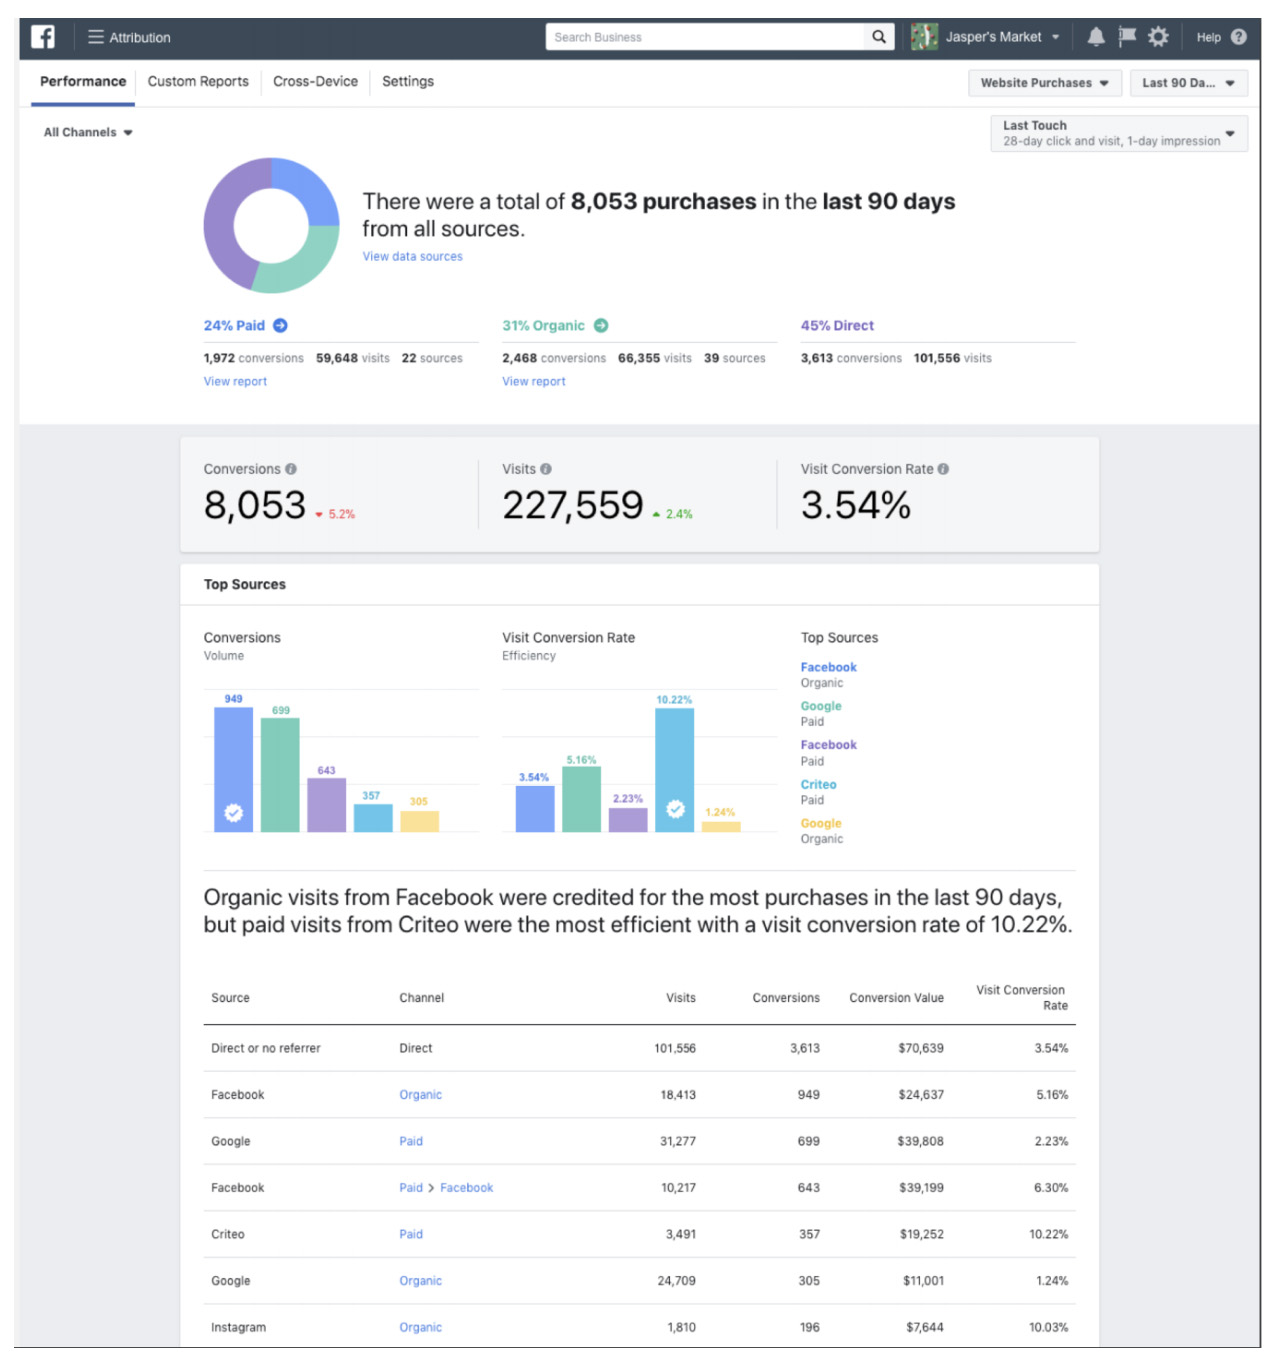This screenshot has height=1366, width=1276.
Task: Click Facebook link after Paid in table
Action: 466,1188
